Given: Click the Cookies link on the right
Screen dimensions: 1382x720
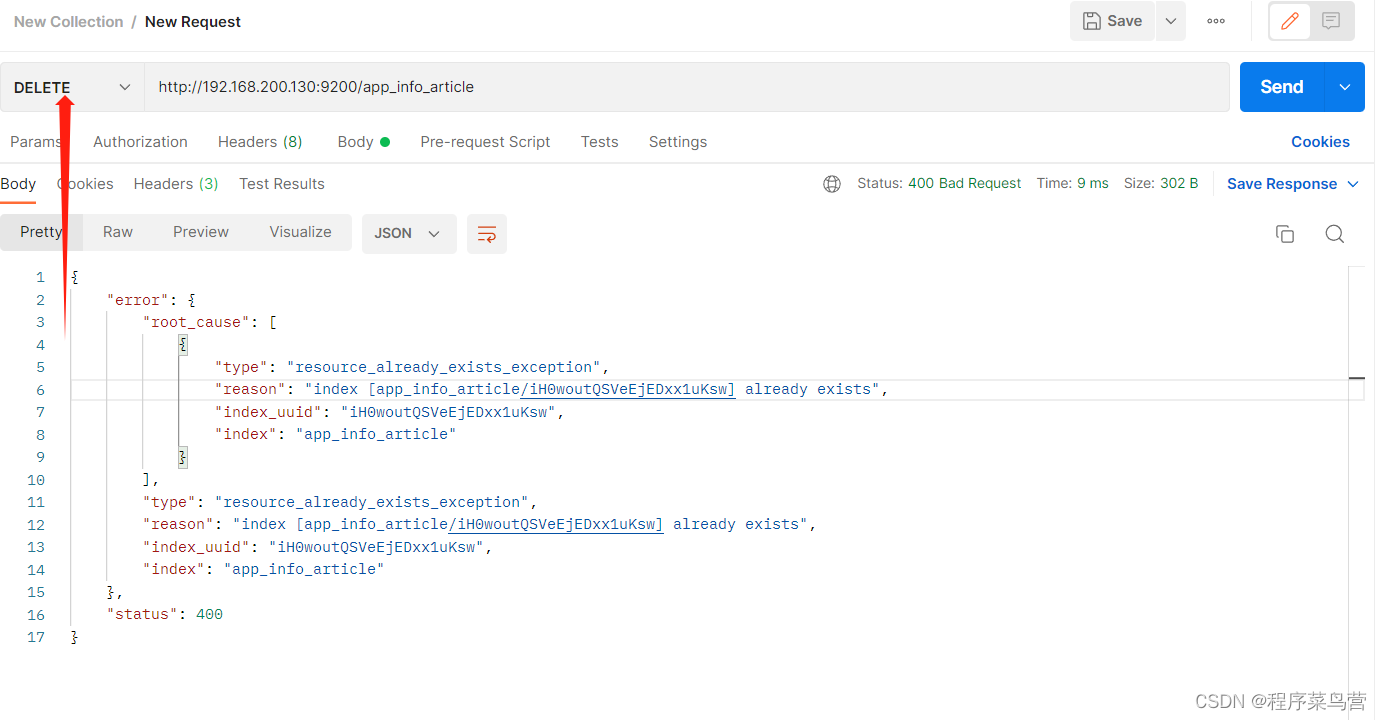Looking at the screenshot, I should point(1320,142).
